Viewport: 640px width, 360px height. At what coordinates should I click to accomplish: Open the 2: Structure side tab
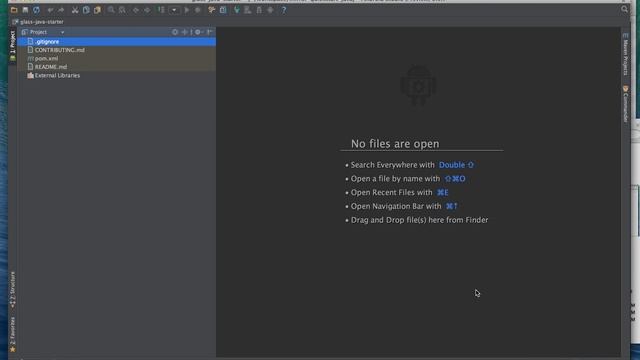(13, 290)
